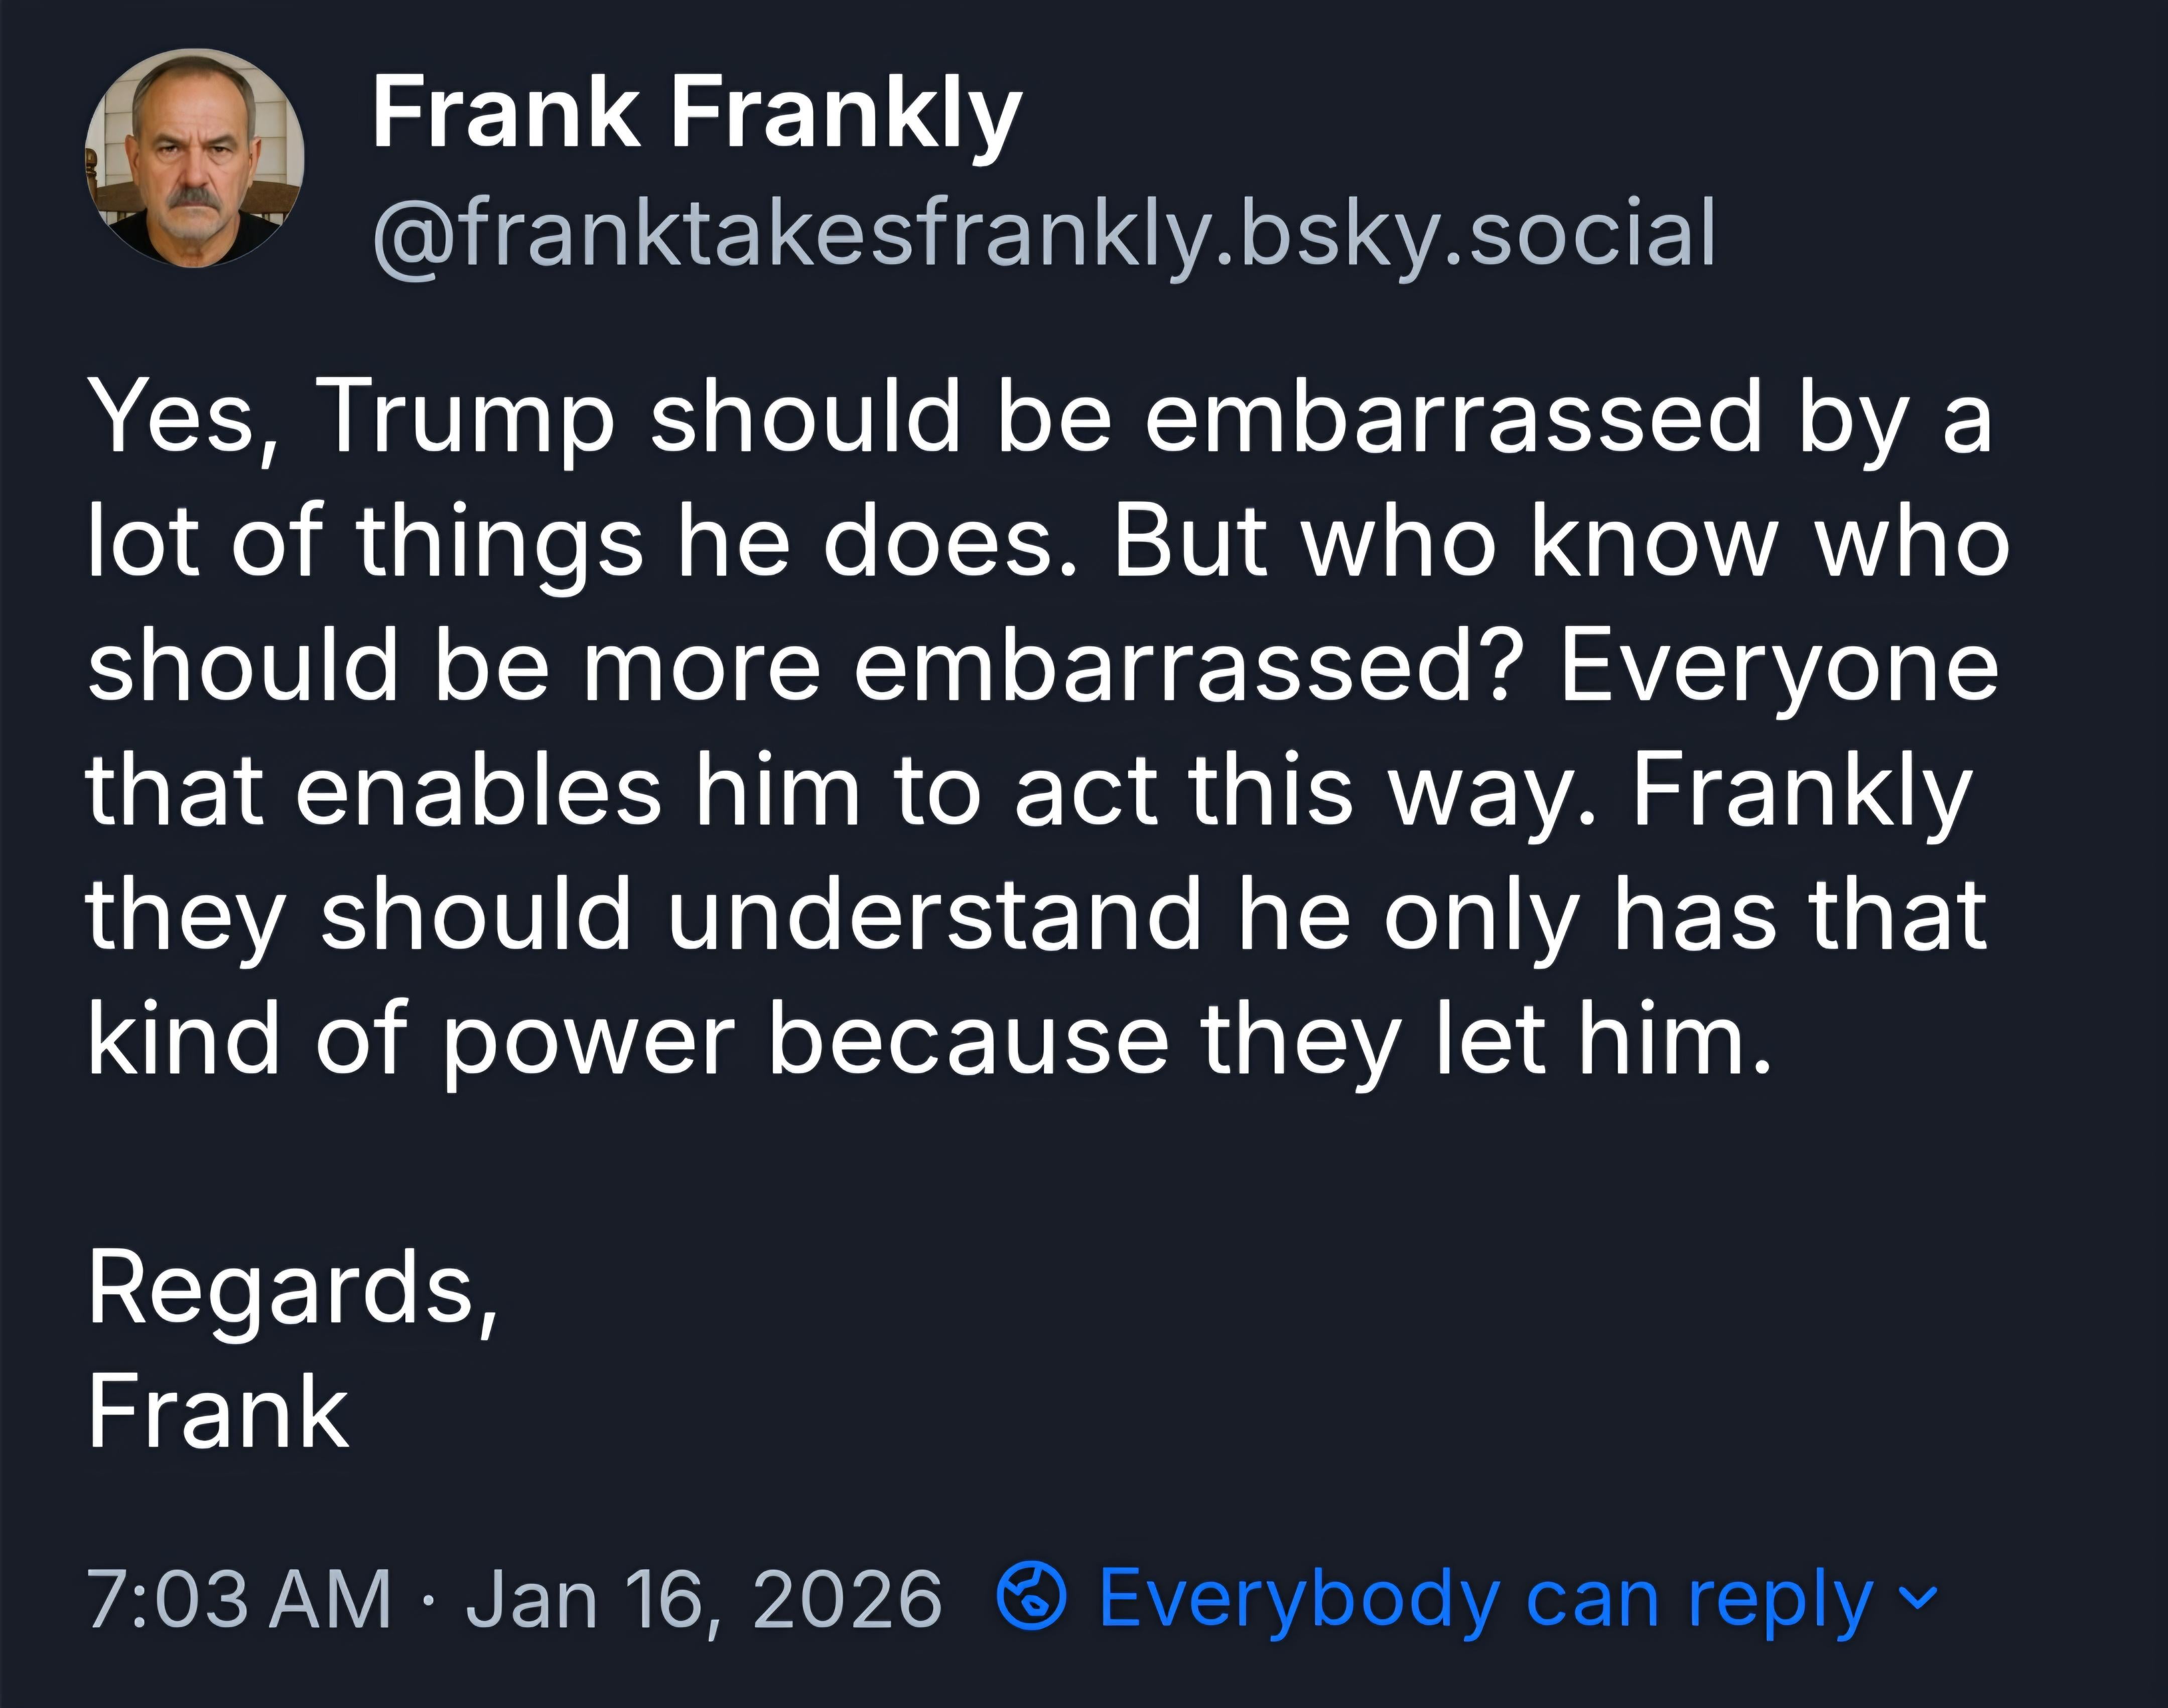Viewport: 2168px width, 1708px height.
Task: Click the word "things" in the post
Action: (499, 544)
